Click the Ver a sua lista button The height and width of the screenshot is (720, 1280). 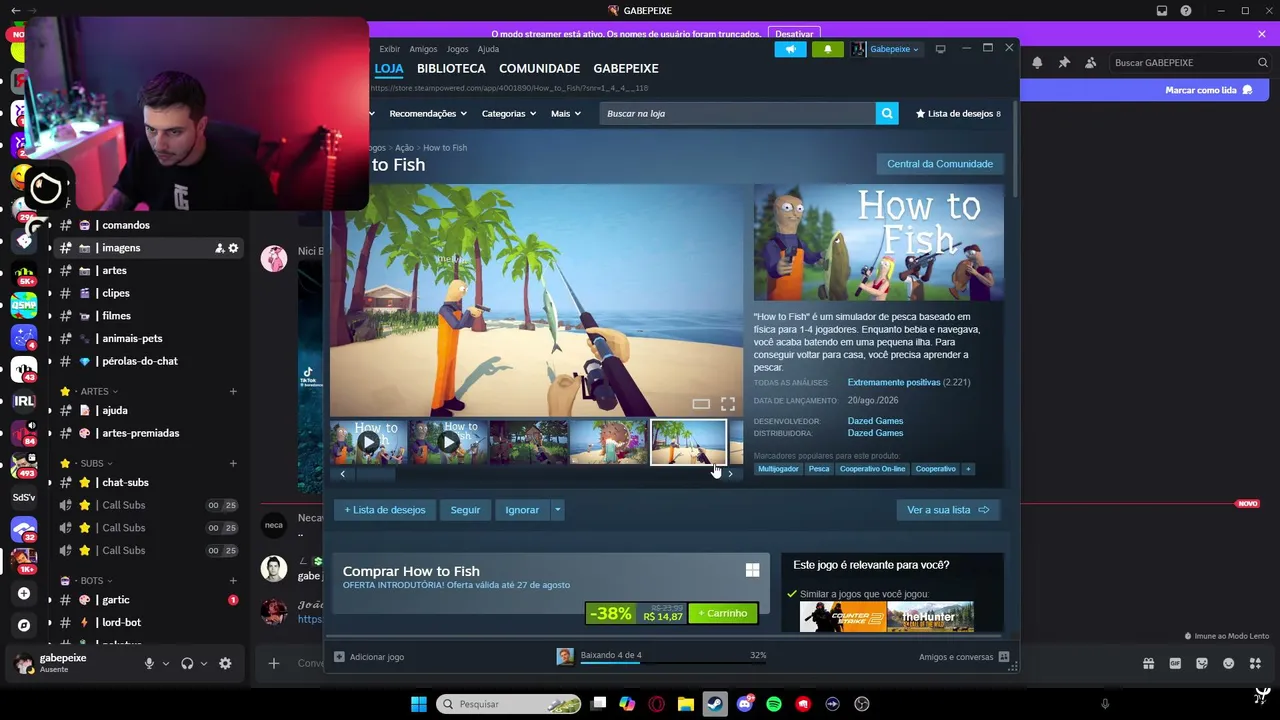pyautogui.click(x=948, y=510)
